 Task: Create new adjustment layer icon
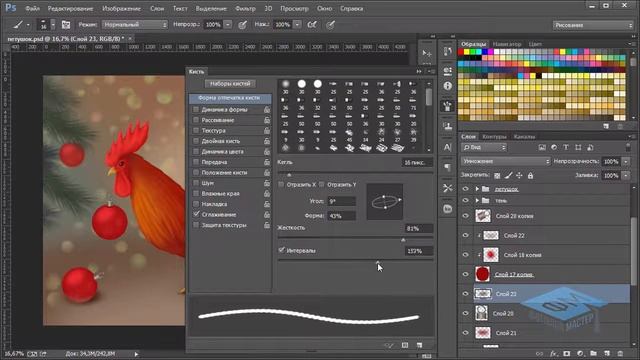coord(580,353)
